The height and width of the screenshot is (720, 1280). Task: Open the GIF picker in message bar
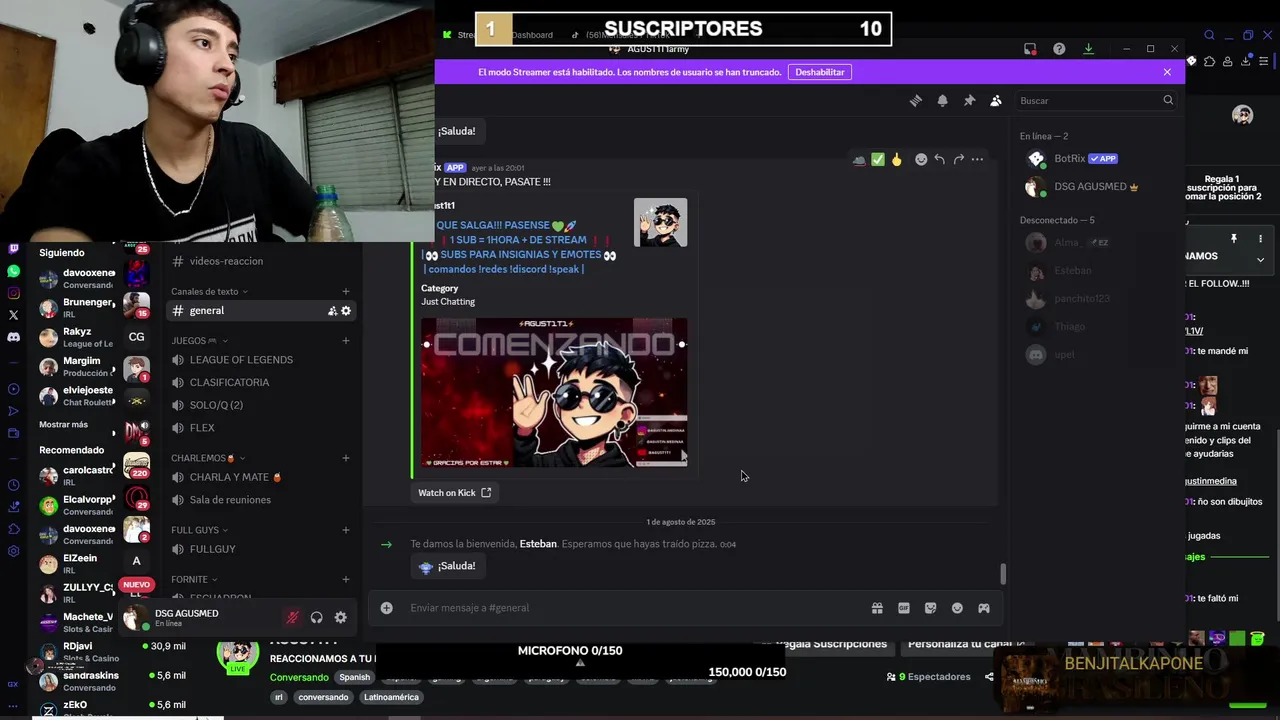pos(904,608)
